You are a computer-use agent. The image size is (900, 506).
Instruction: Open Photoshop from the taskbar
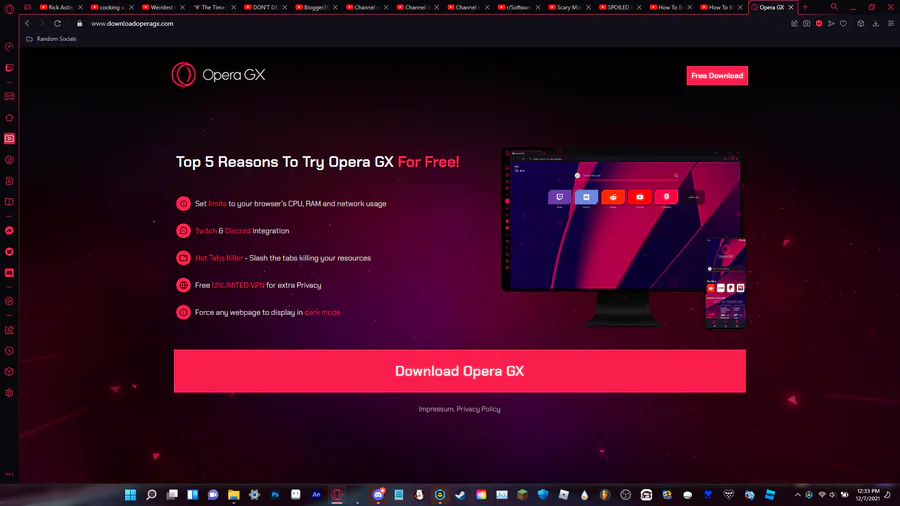[x=275, y=495]
